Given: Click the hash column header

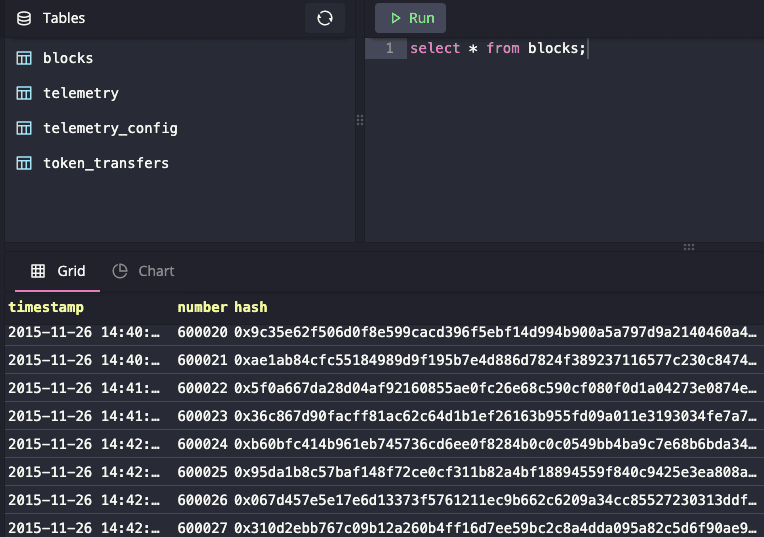Looking at the screenshot, I should [251, 307].
